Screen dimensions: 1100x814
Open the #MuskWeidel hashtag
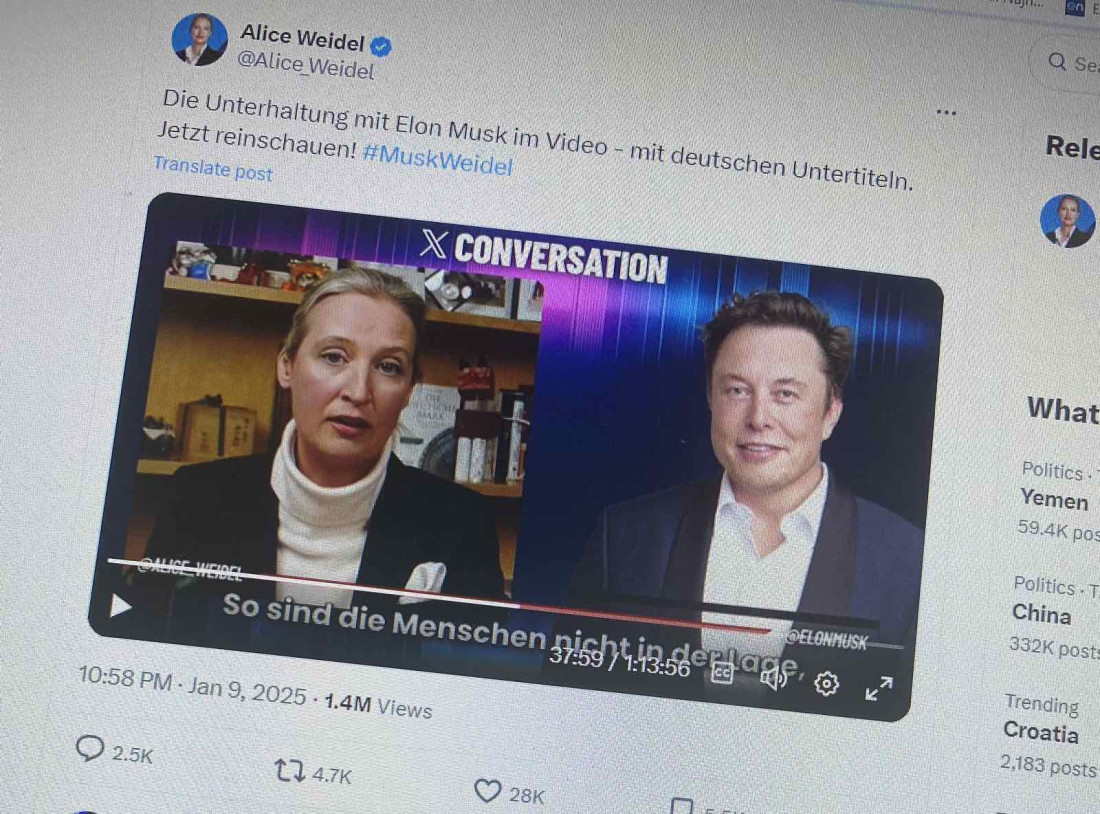pos(437,159)
